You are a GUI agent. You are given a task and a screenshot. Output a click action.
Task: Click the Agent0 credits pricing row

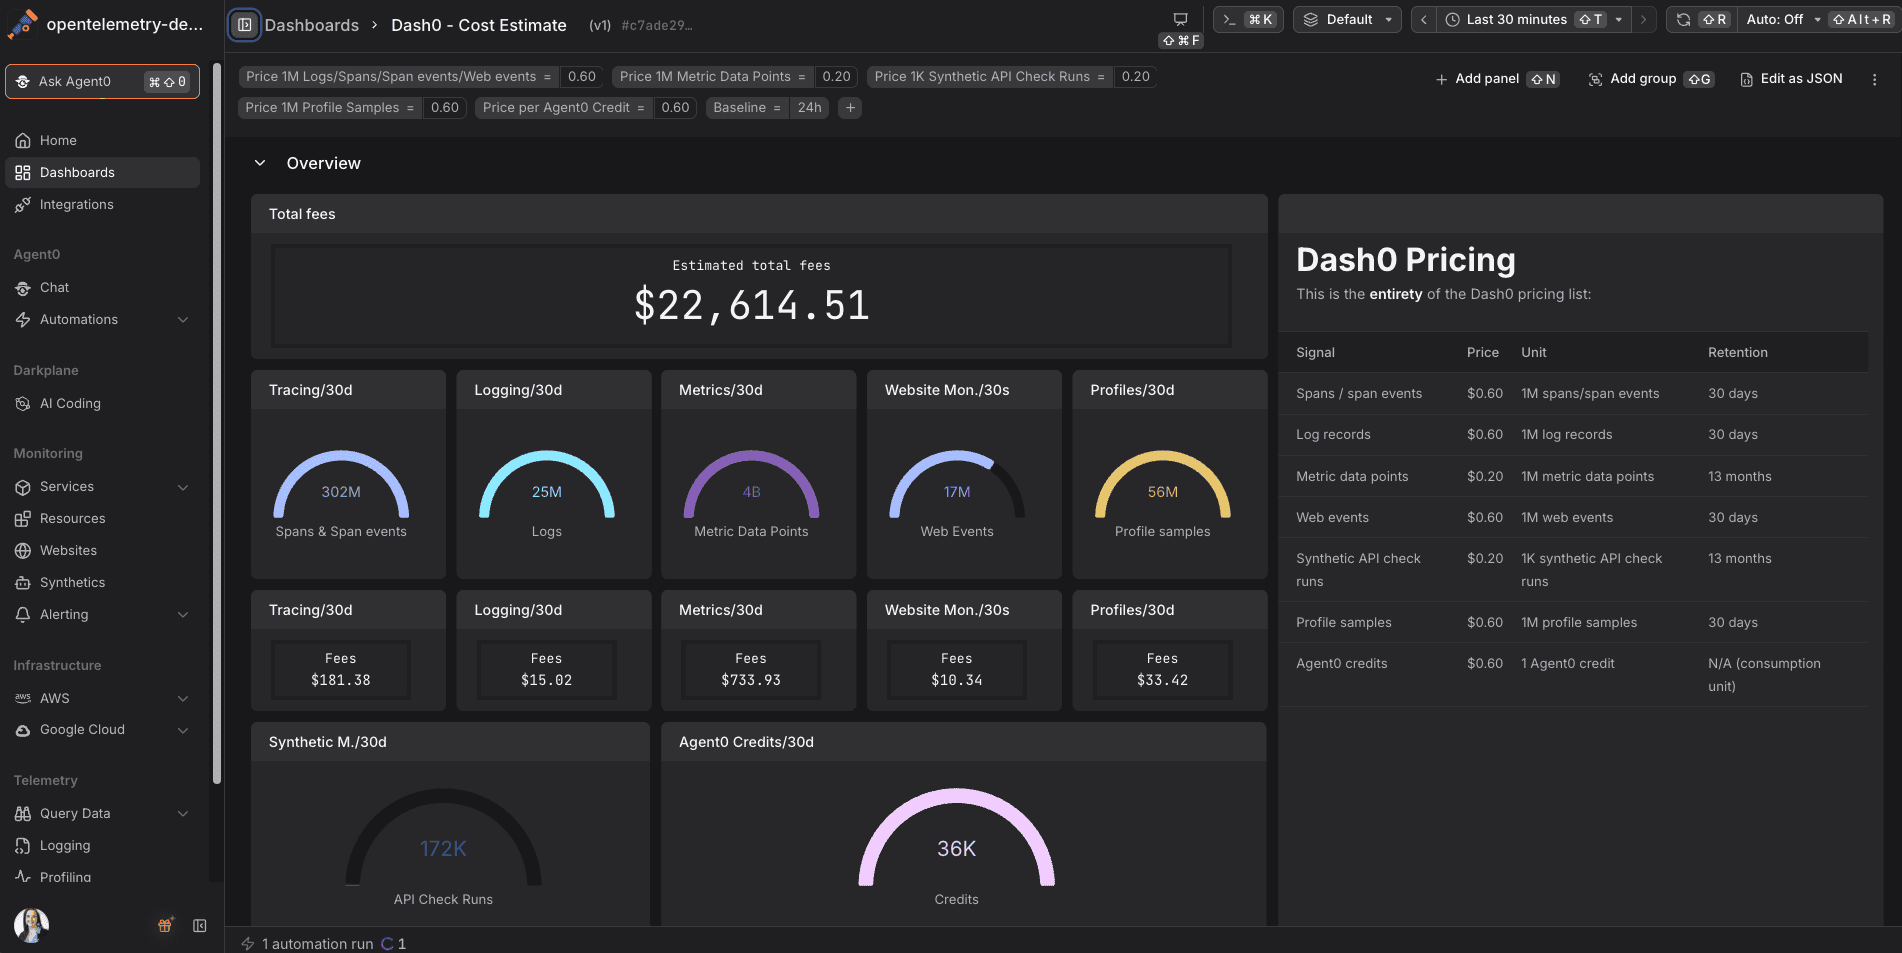pos(1573,675)
